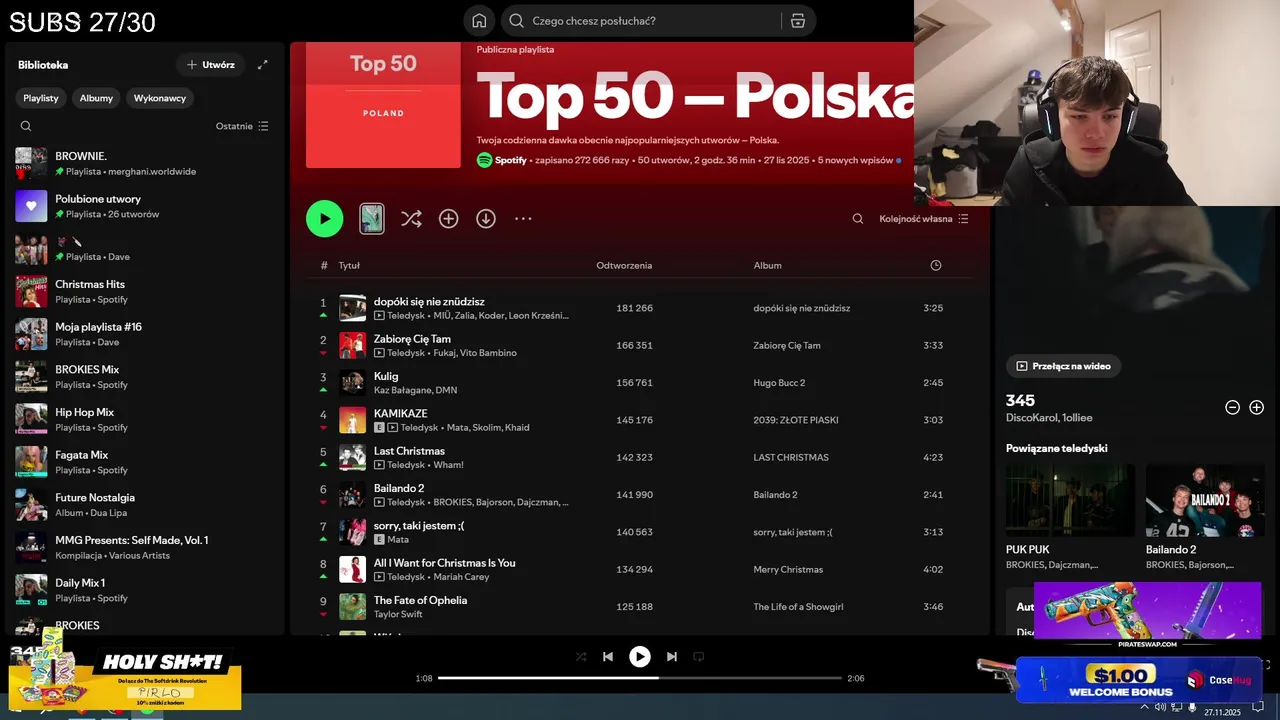1280x720 pixels.
Task: Open the Fagata Mix playlist
Action: tap(145, 462)
